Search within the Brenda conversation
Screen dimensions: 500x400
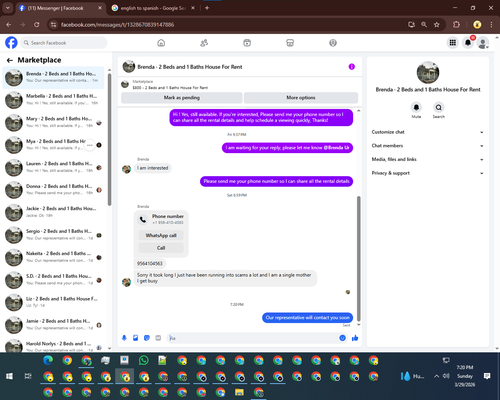(x=439, y=108)
